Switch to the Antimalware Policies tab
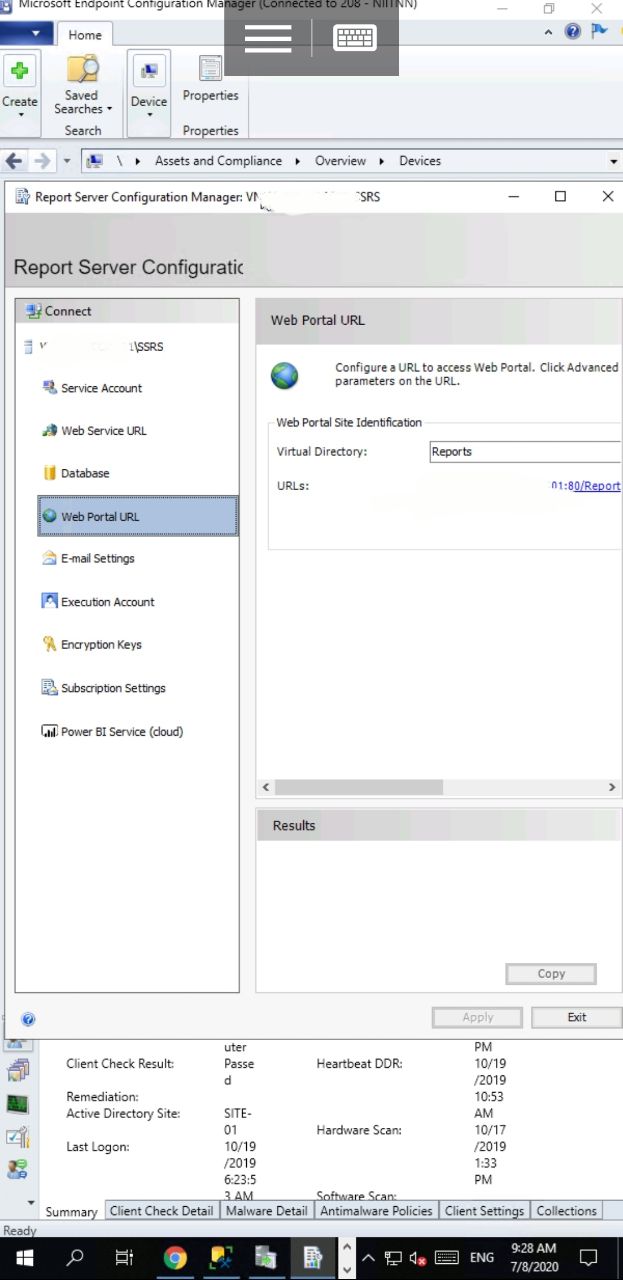623x1280 pixels. click(376, 1211)
